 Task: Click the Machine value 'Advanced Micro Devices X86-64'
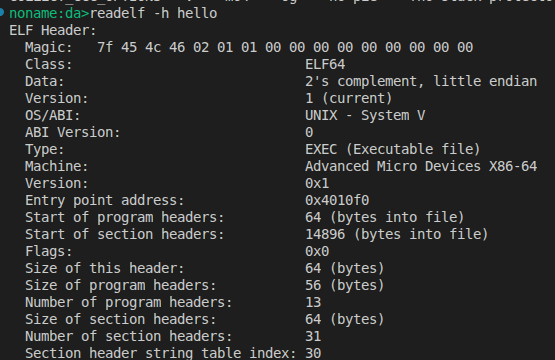[x=421, y=166]
